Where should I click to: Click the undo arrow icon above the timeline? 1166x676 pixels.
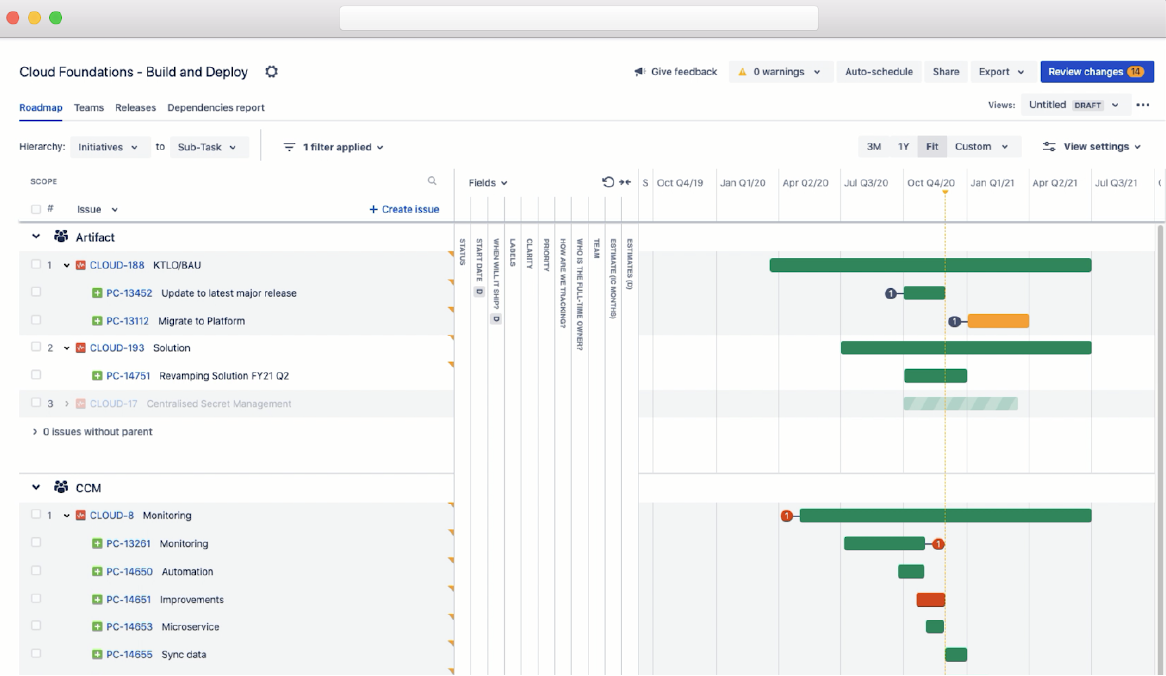pos(608,182)
